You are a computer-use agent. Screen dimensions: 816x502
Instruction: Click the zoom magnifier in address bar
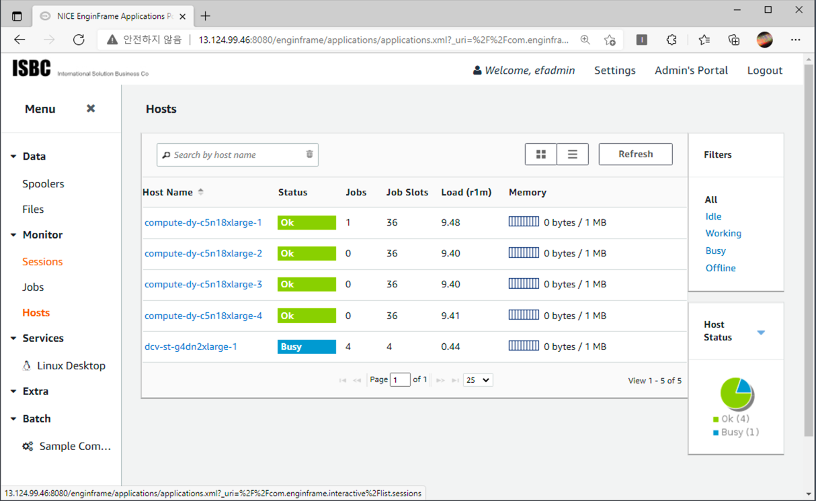pos(585,40)
